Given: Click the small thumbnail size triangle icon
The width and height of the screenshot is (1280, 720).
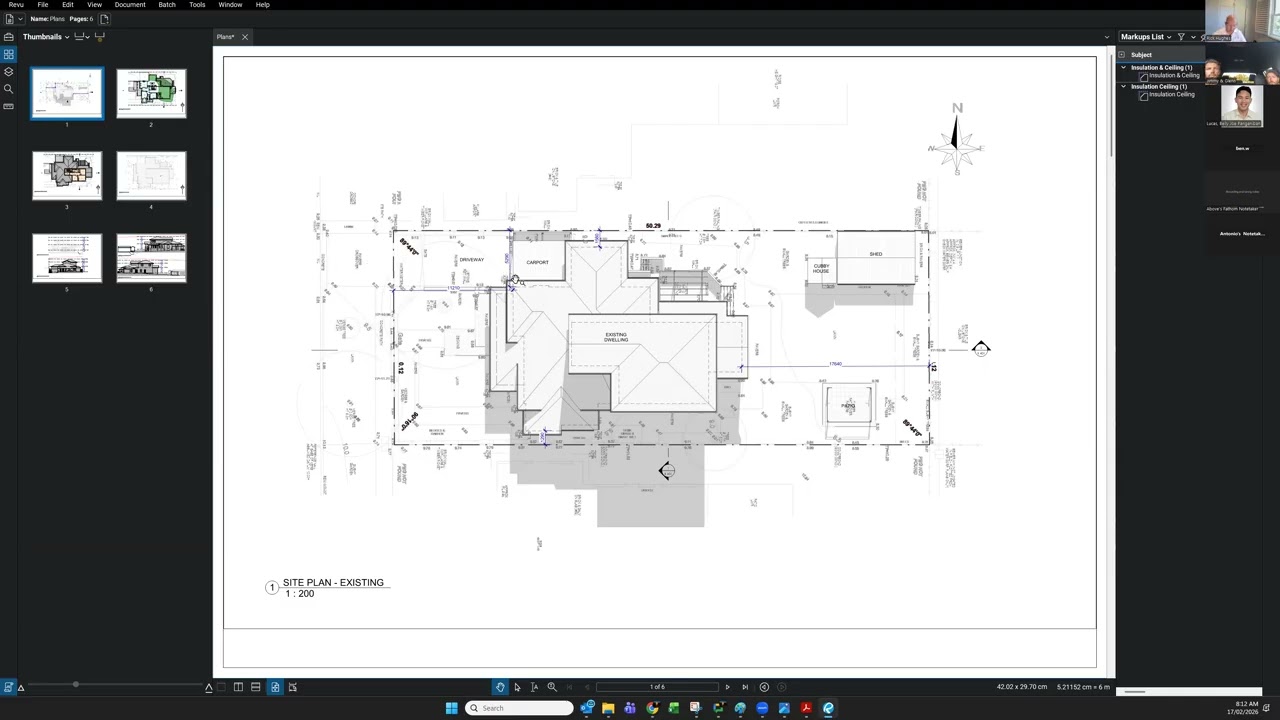Looking at the screenshot, I should coord(20,688).
